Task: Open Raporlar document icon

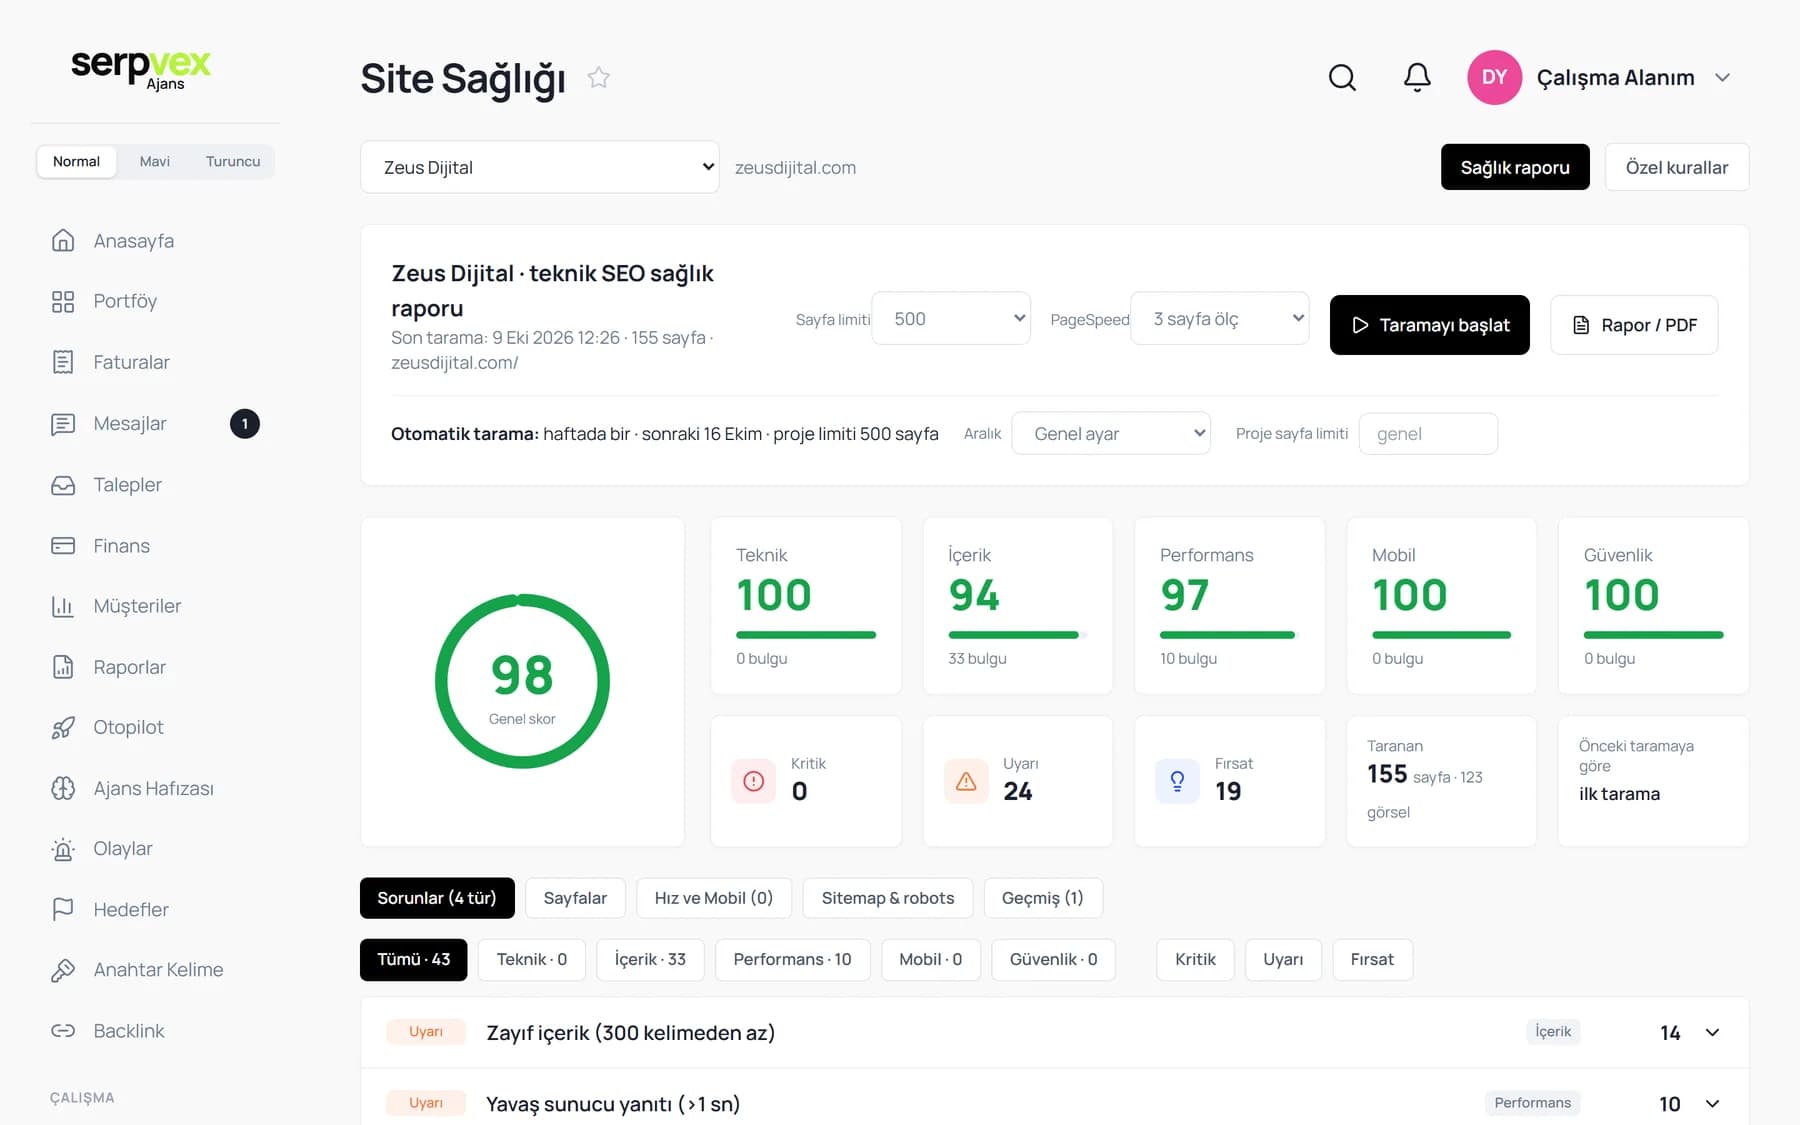Action: coord(63,667)
